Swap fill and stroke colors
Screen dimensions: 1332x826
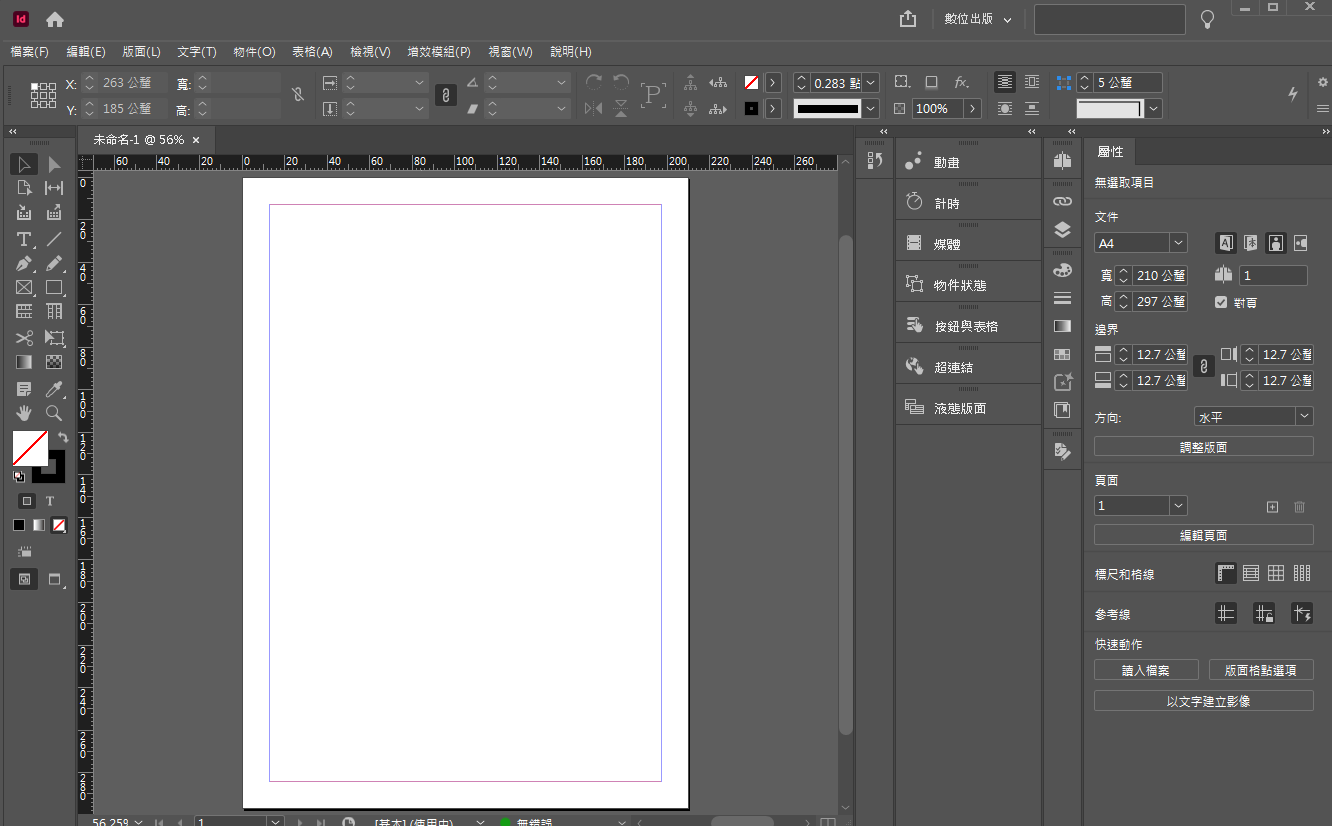pyautogui.click(x=62, y=438)
